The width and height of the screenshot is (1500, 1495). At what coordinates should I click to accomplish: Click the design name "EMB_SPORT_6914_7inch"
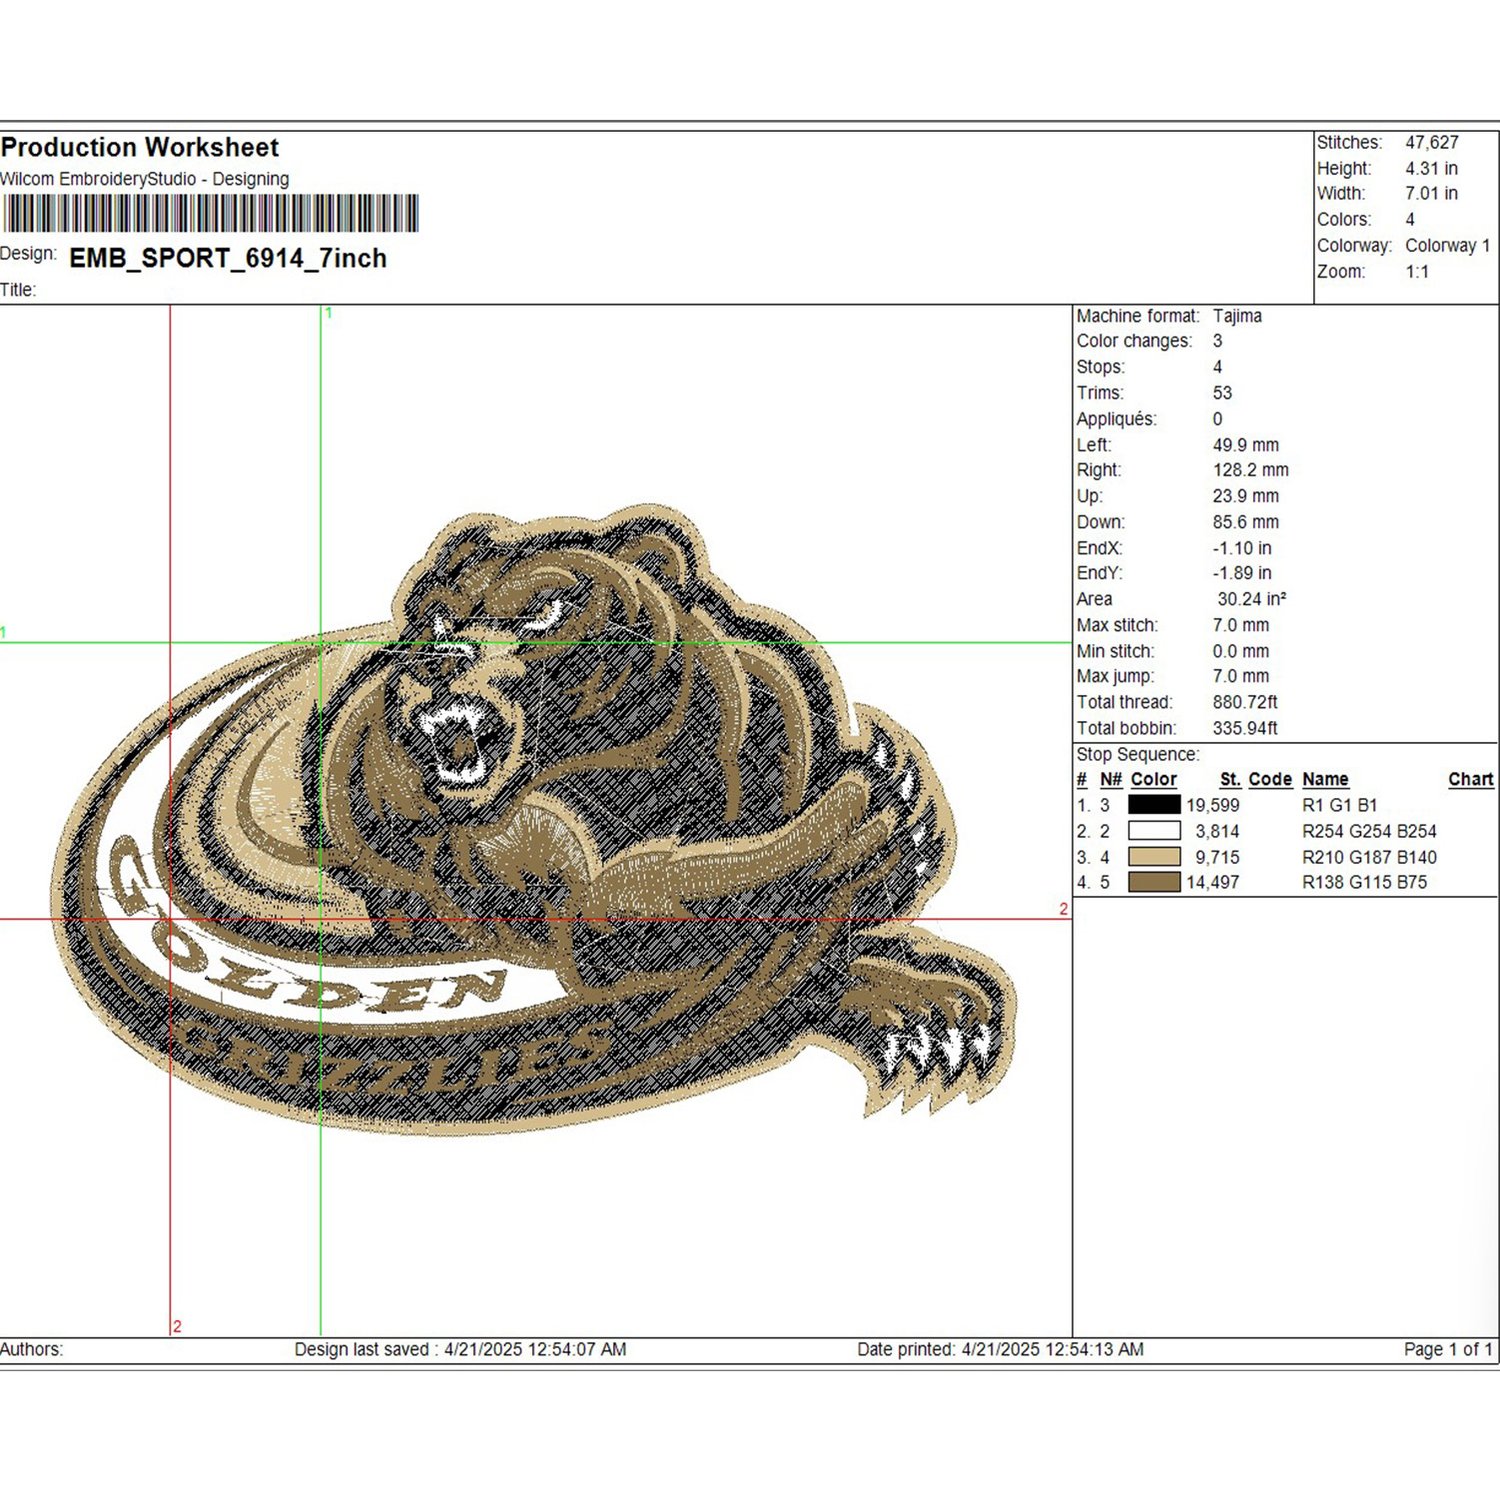coord(228,258)
